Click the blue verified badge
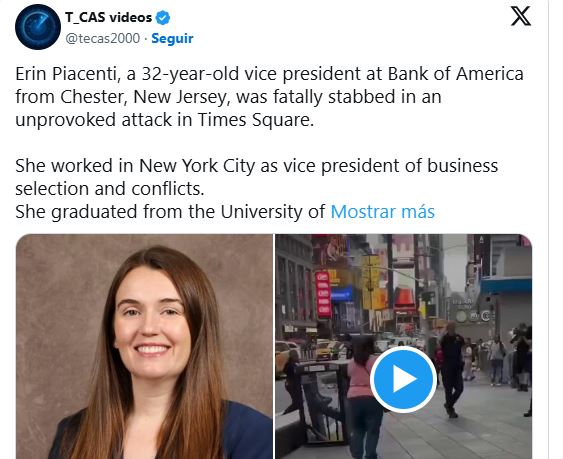The image size is (563, 459). (x=163, y=18)
